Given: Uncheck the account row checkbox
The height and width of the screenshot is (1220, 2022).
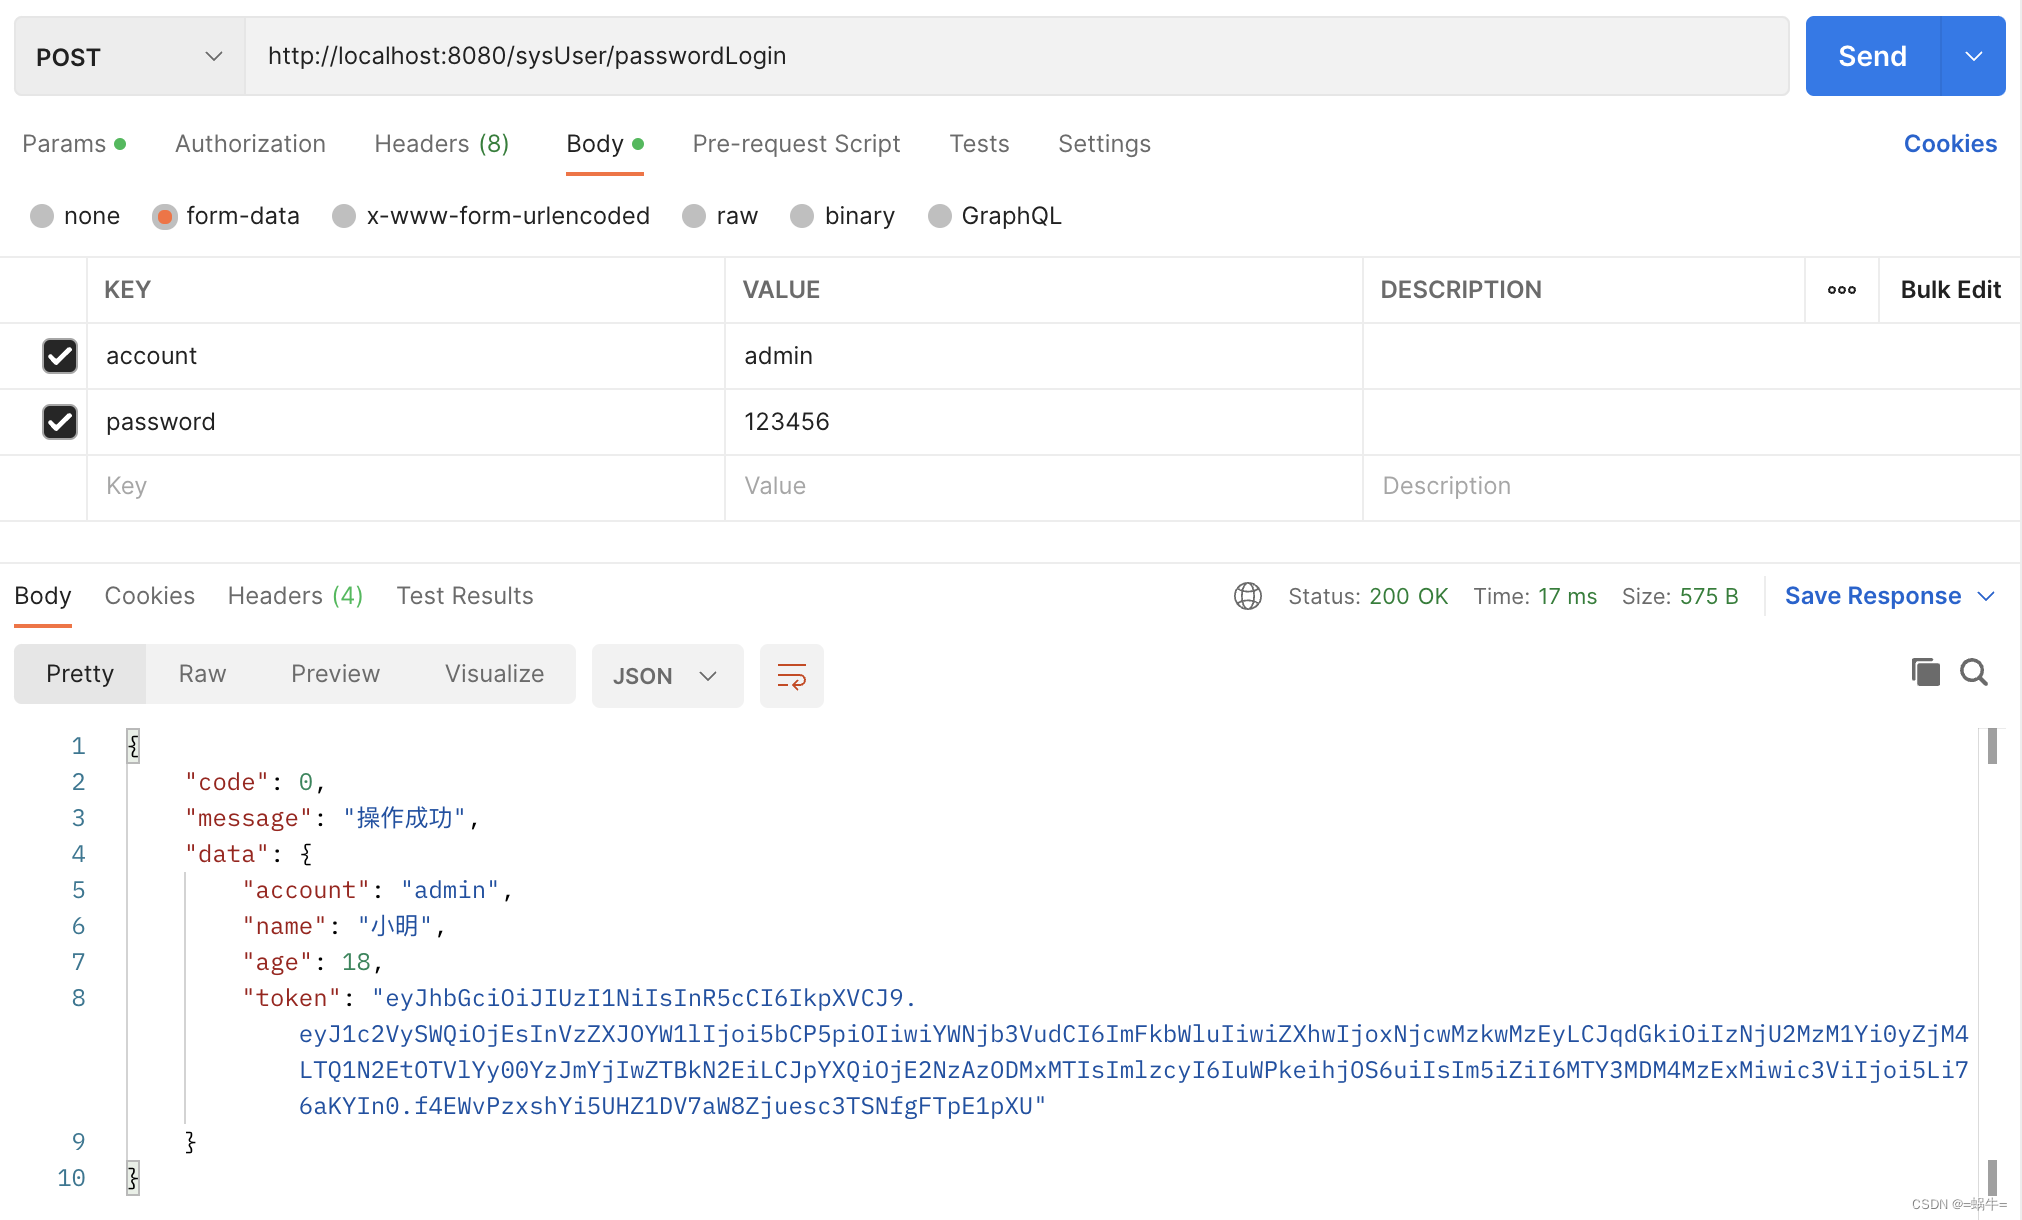Looking at the screenshot, I should [60, 355].
